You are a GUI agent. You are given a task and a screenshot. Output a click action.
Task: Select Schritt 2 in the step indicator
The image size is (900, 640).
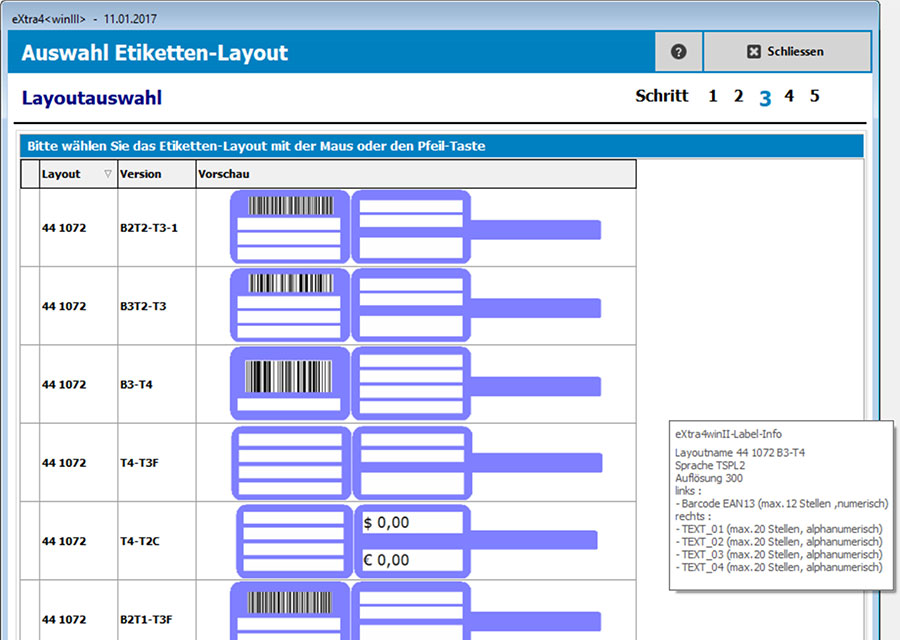click(738, 96)
